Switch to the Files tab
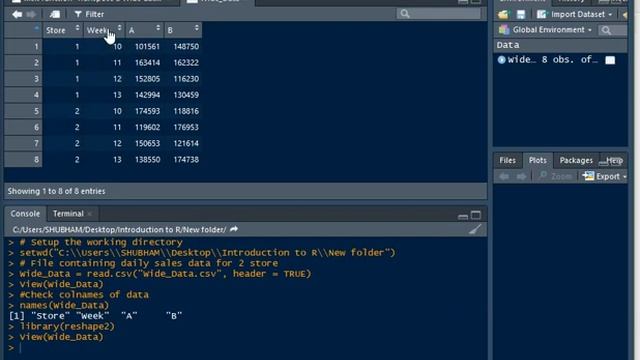This screenshot has height=360, width=640. pos(507,160)
